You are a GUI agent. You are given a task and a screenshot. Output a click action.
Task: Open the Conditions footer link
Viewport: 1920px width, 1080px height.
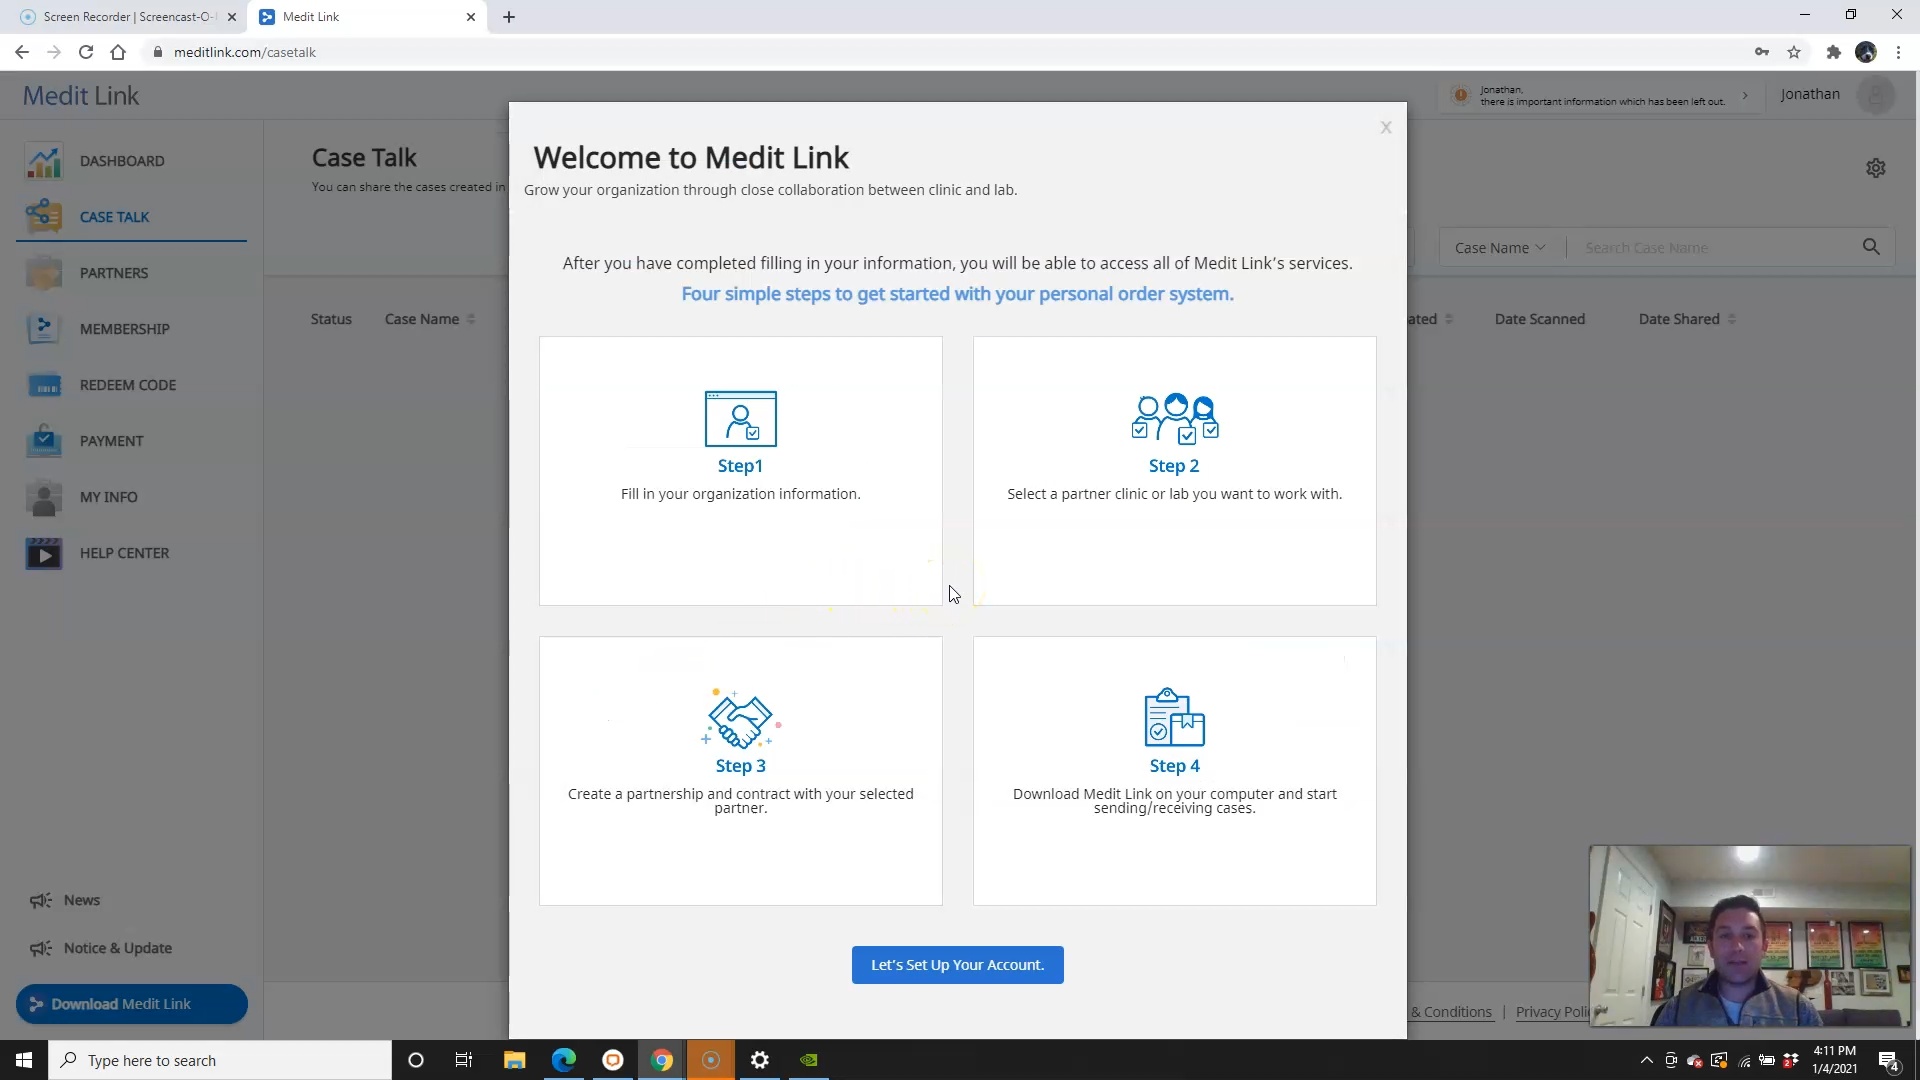pos(1451,1012)
